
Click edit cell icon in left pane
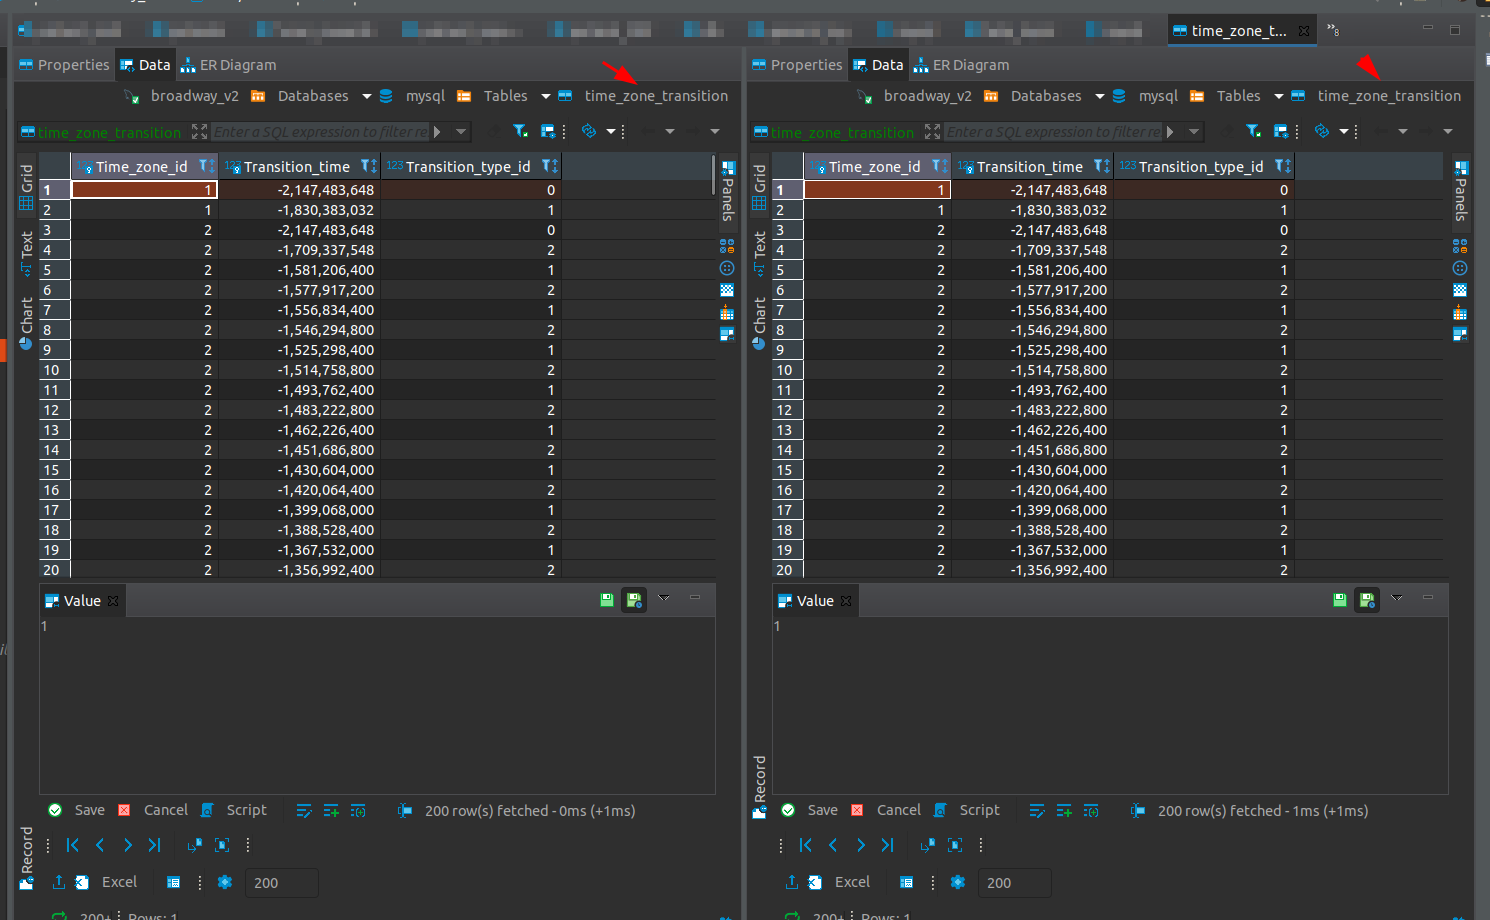click(x=304, y=811)
